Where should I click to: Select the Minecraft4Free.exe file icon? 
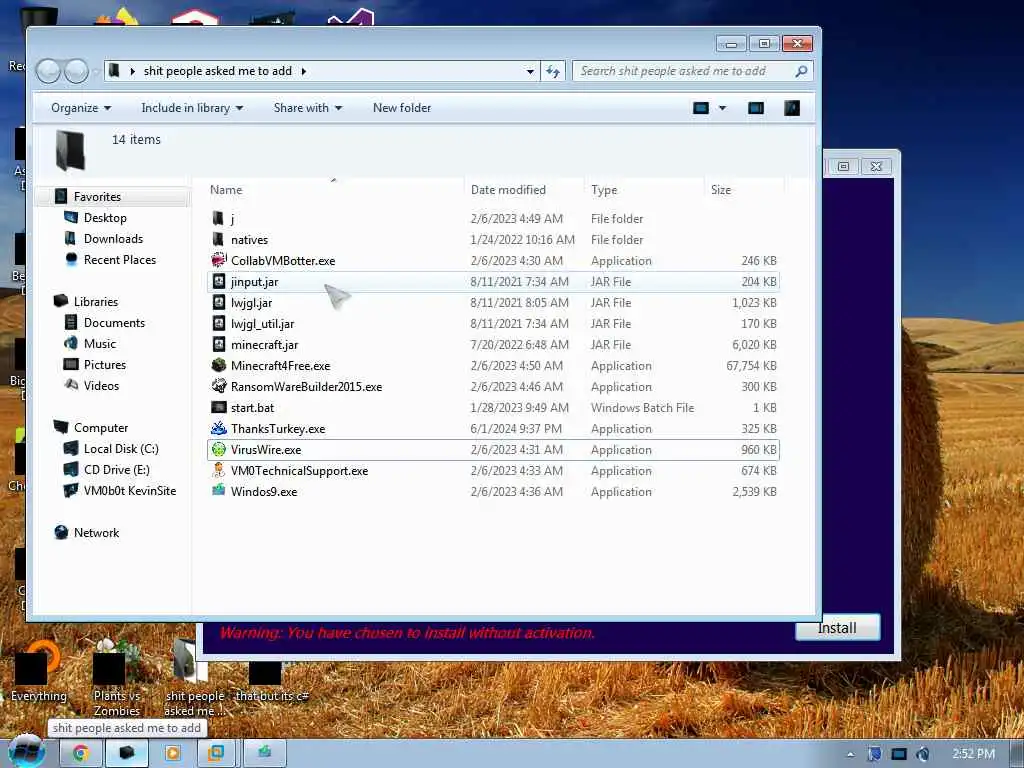tap(219, 365)
